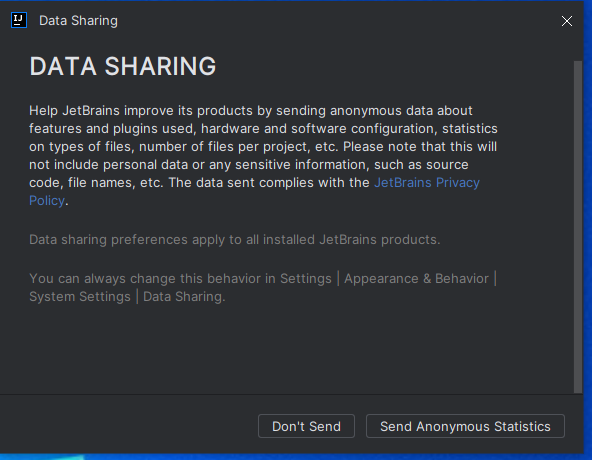Image resolution: width=592 pixels, height=460 pixels.
Task: Click empty title bar area beside Data Sharing
Action: tap(340, 21)
